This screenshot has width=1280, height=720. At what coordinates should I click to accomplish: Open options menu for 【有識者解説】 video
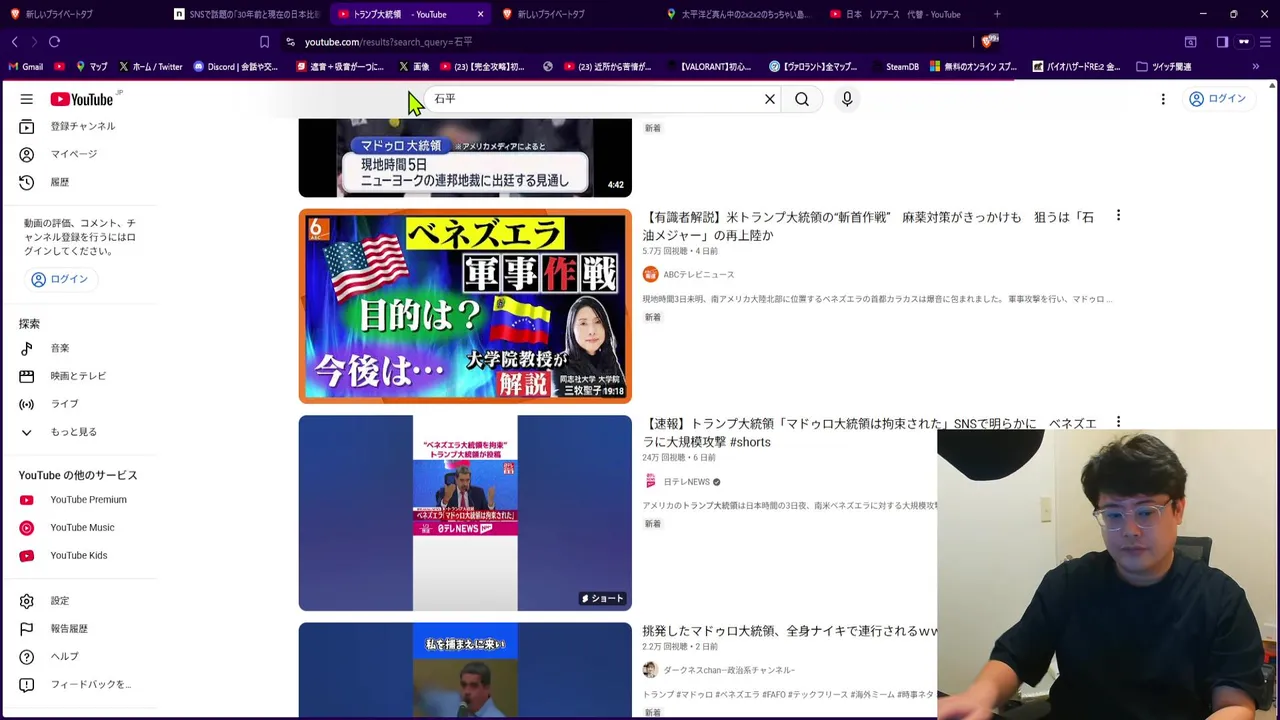point(1118,216)
